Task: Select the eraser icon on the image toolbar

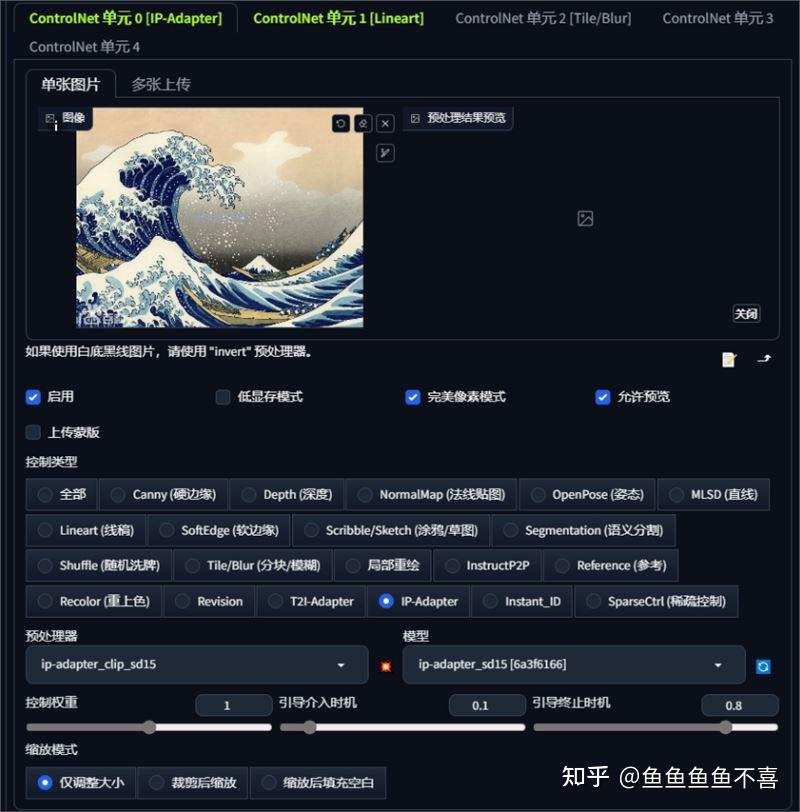Action: coord(362,122)
